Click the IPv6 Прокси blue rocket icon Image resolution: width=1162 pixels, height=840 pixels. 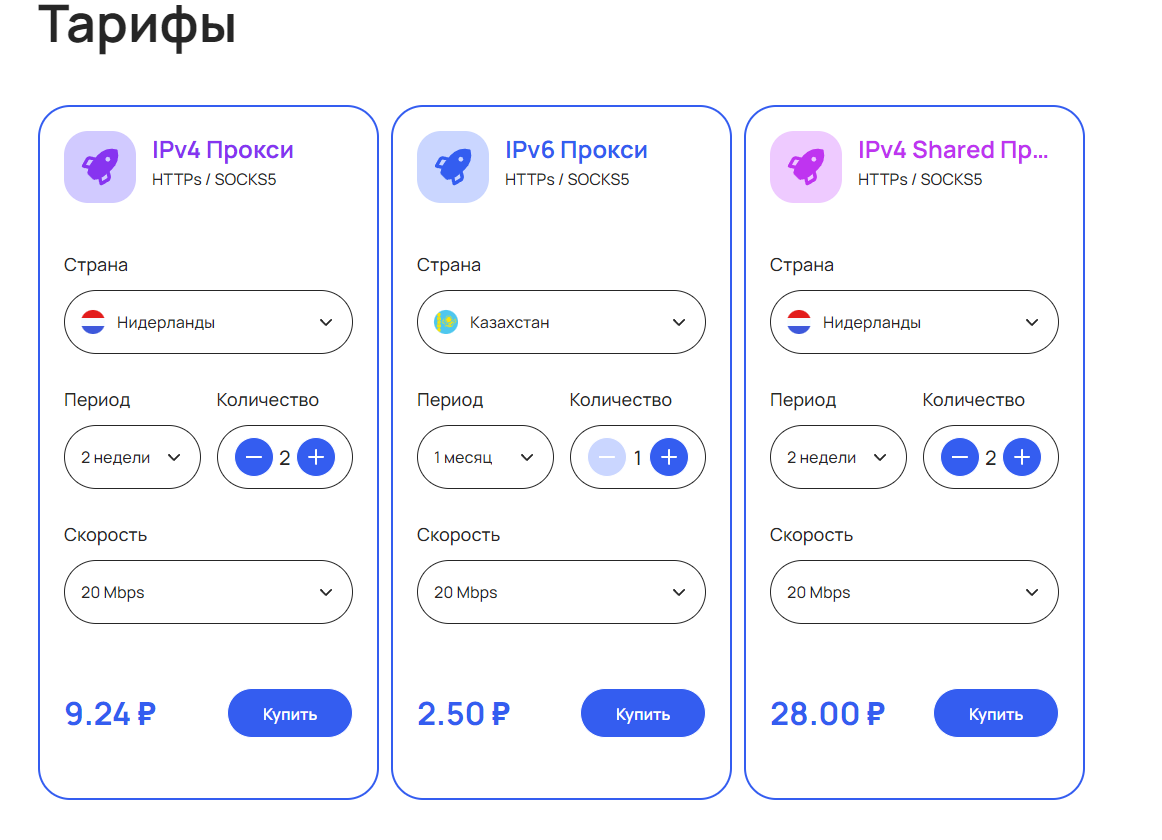pyautogui.click(x=453, y=167)
